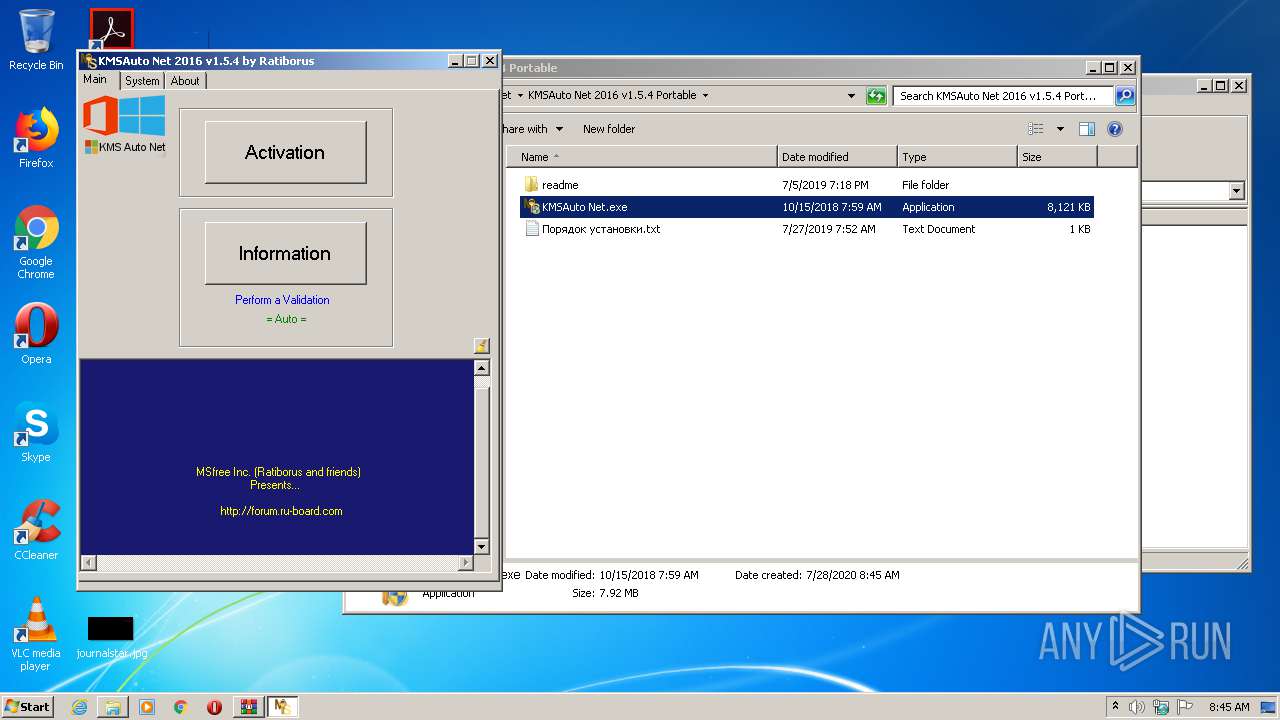Open the combo box dropdown in background window
The width and height of the screenshot is (1280, 720).
pyautogui.click(x=1237, y=191)
